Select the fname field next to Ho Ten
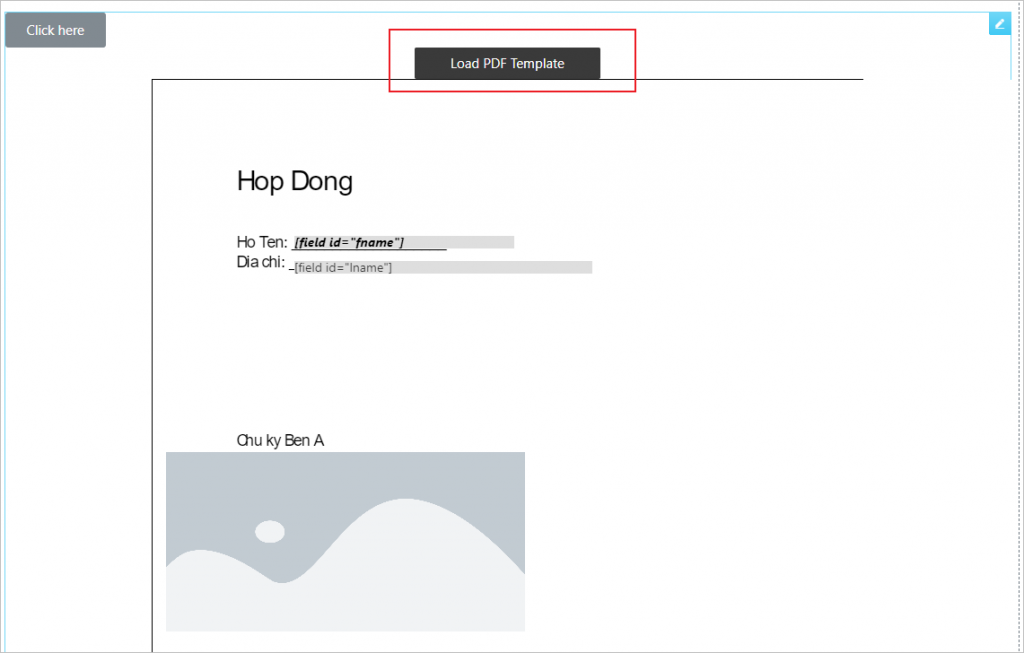Screen dimensions: 1024x653 [403, 242]
